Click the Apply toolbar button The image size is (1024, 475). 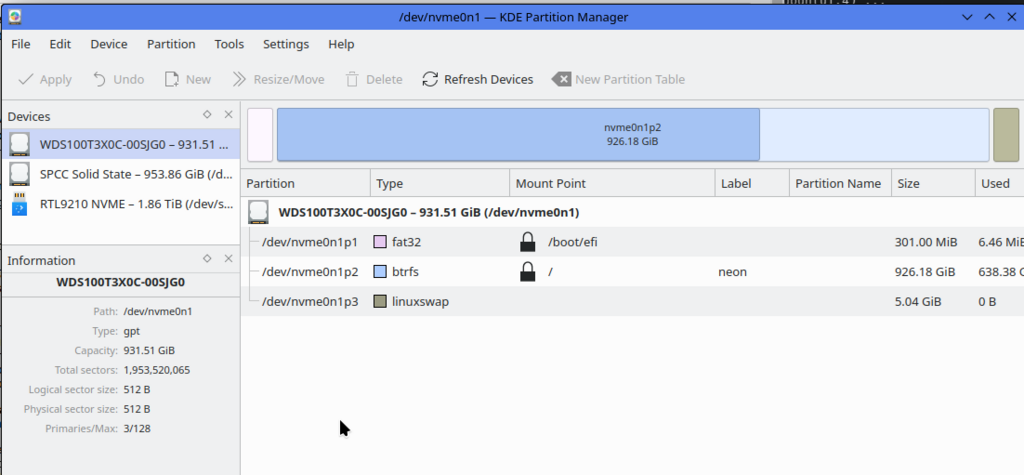(45, 80)
